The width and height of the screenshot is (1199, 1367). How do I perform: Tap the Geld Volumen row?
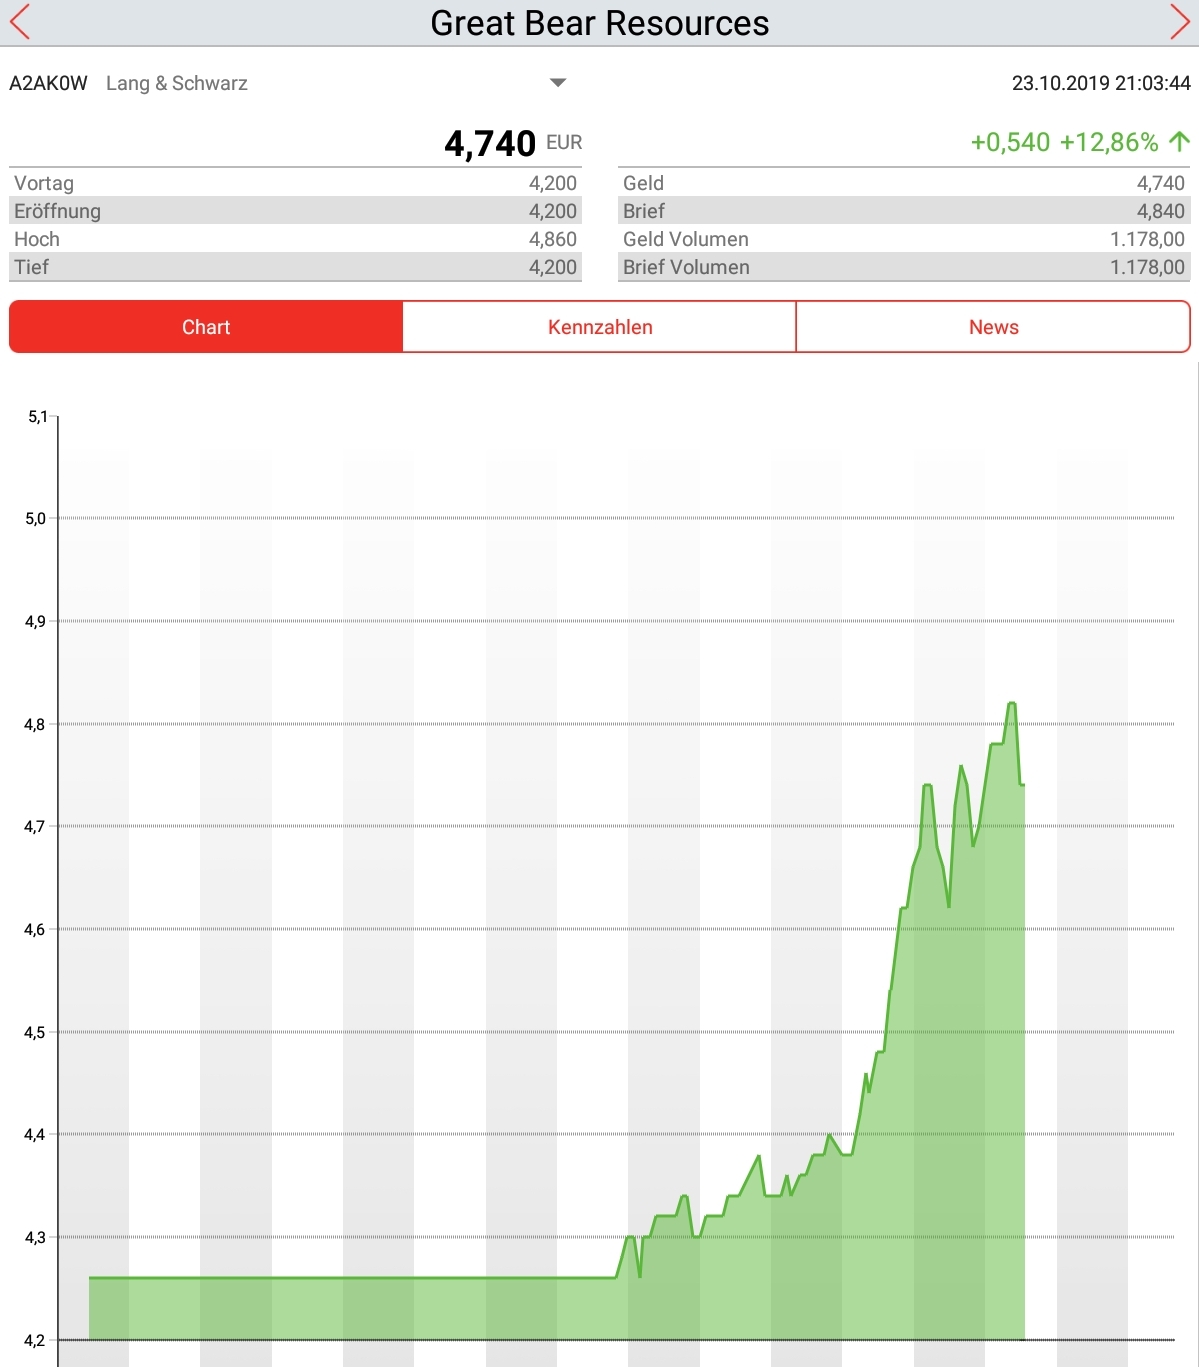(x=903, y=239)
